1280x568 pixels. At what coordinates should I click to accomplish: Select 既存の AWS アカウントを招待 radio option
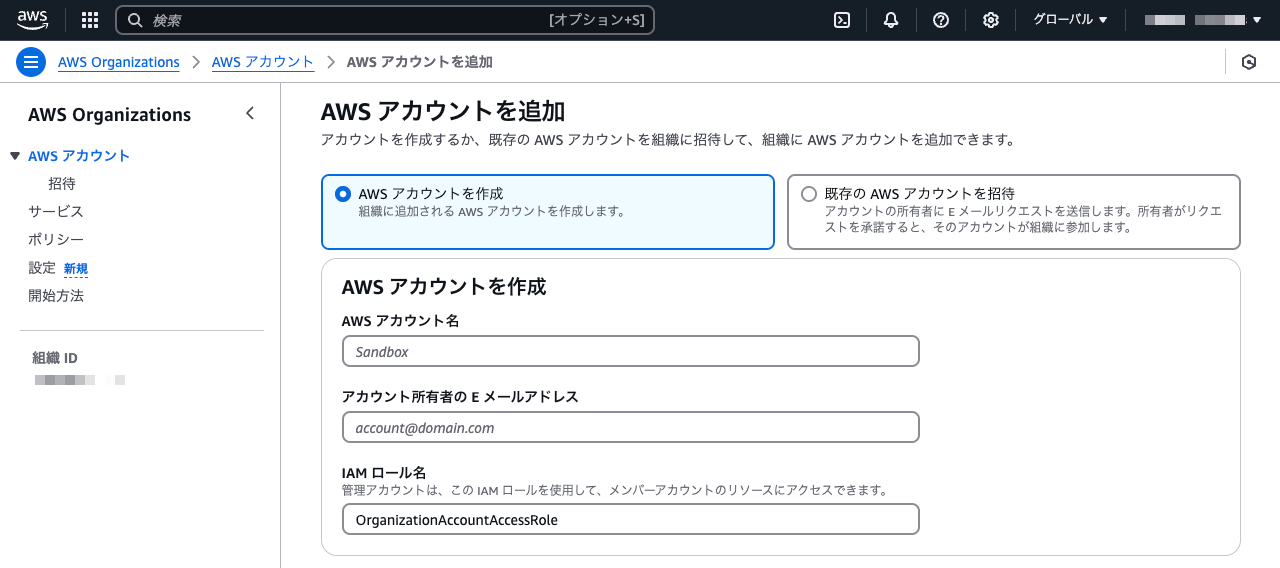click(809, 194)
